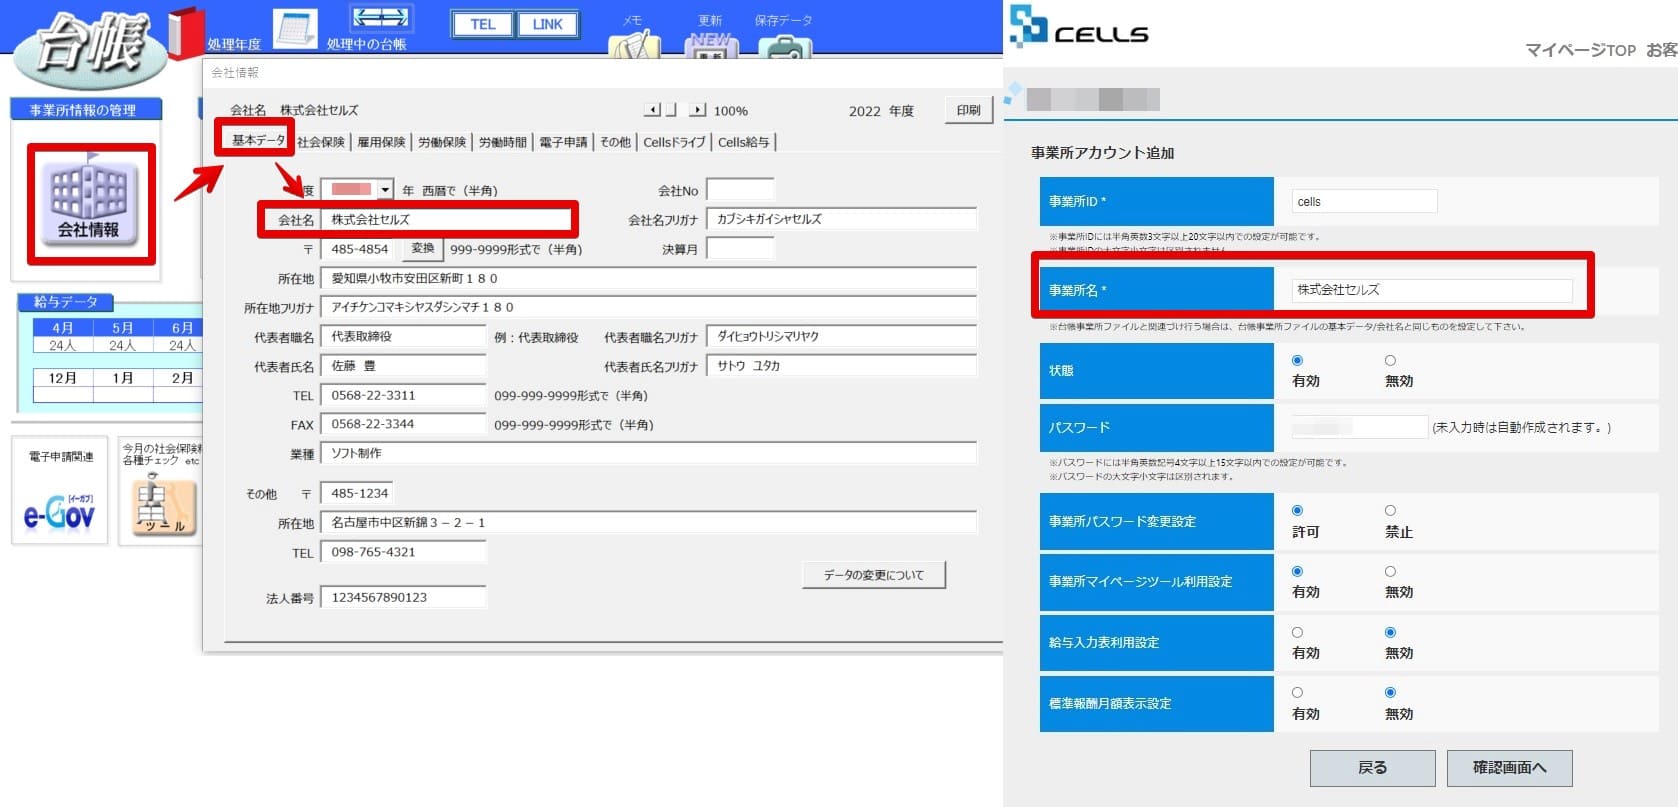Select 有効 for 標準報酬月額表示設定
Screen dimensions: 1678x807
click(x=1297, y=692)
